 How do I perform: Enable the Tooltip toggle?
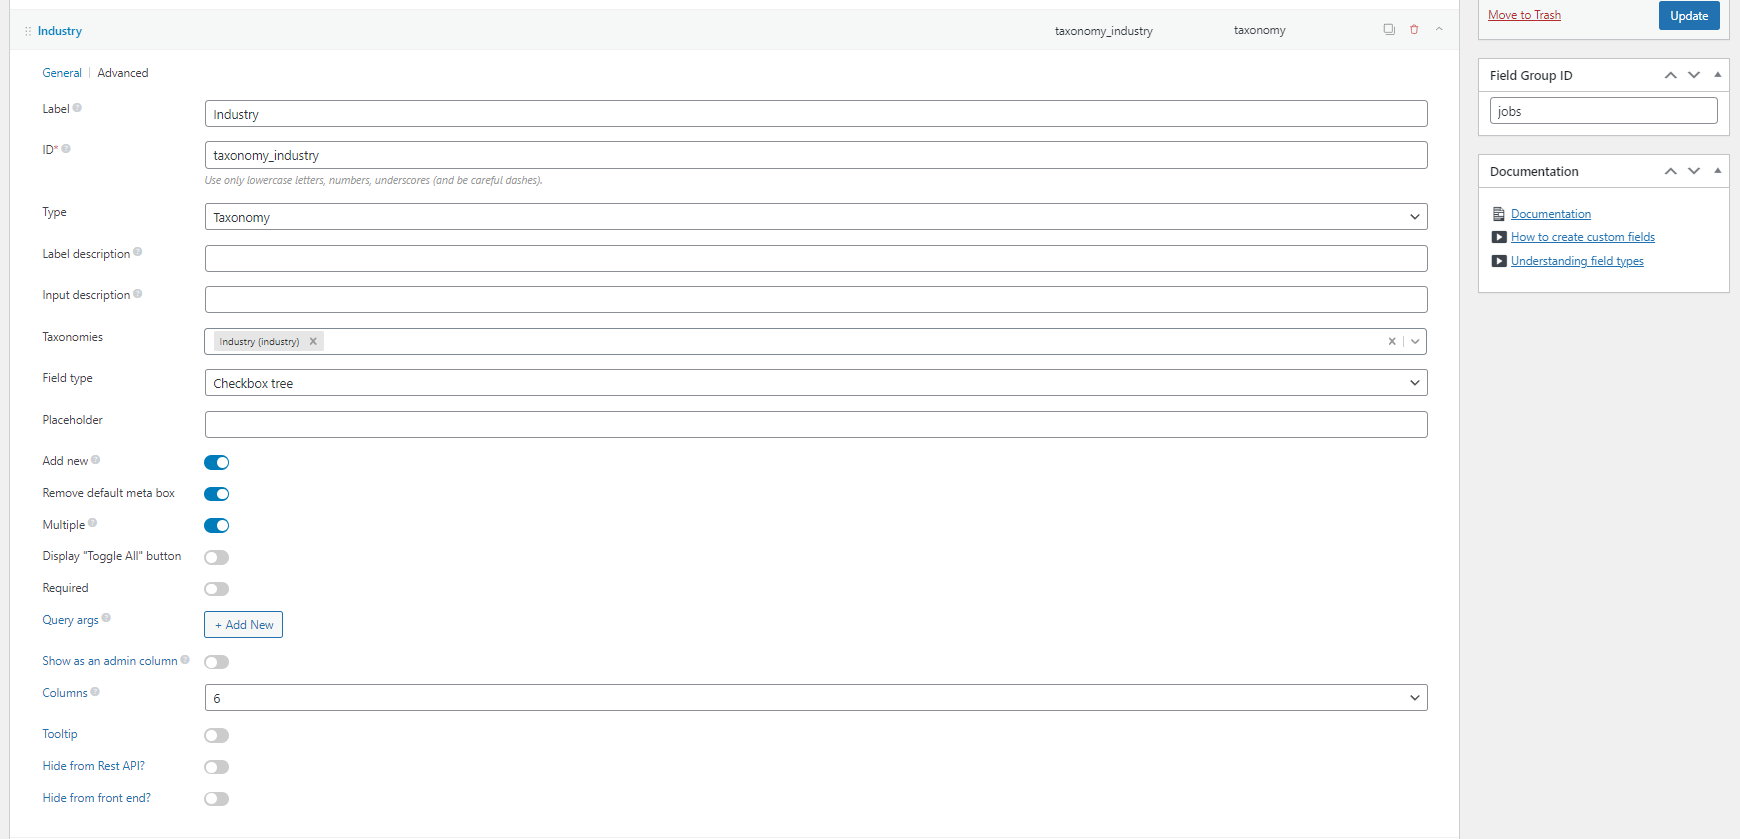[217, 735]
